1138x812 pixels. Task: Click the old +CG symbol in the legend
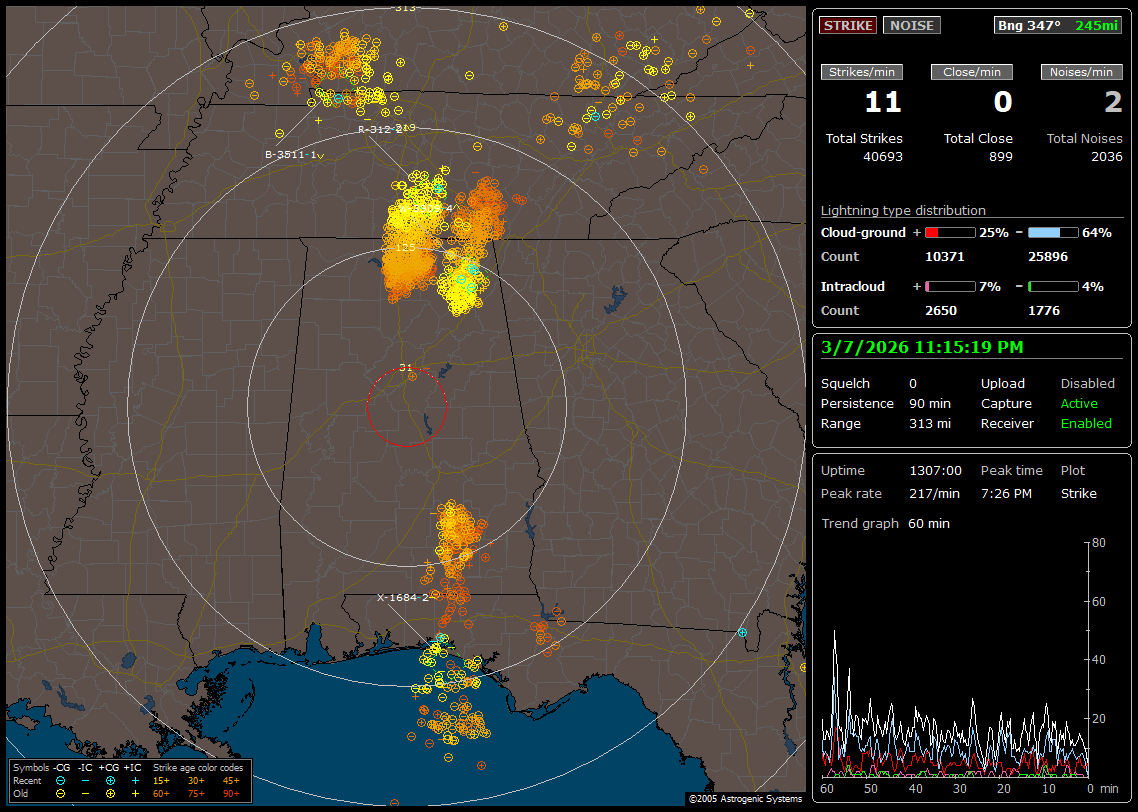(110, 793)
